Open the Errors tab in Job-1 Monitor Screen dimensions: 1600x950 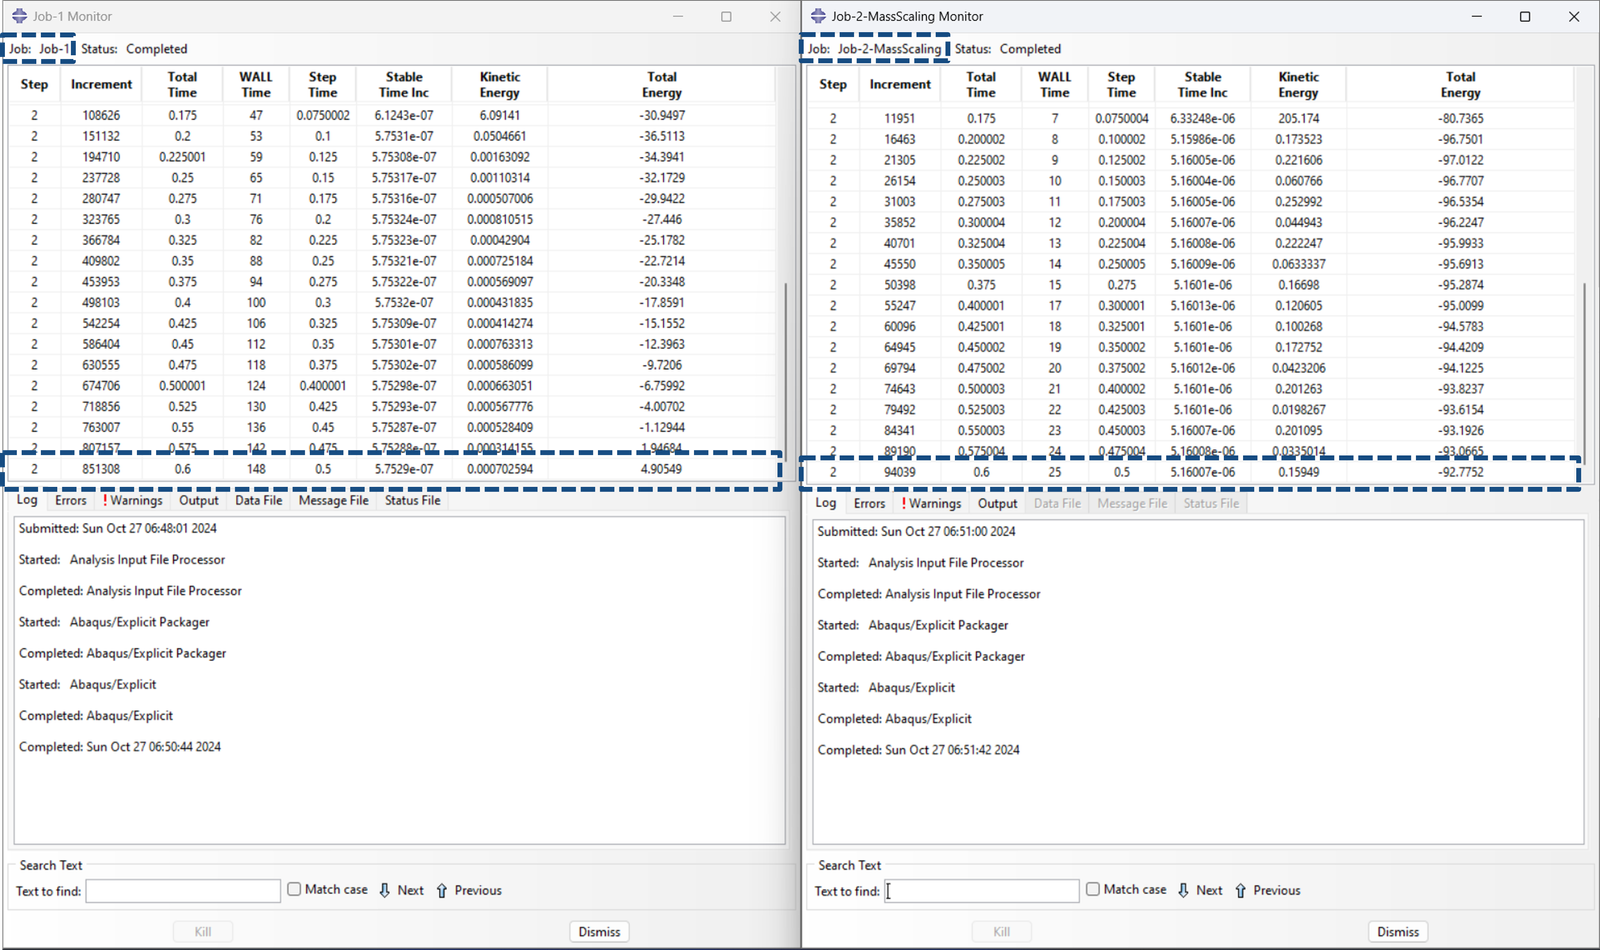pos(71,500)
